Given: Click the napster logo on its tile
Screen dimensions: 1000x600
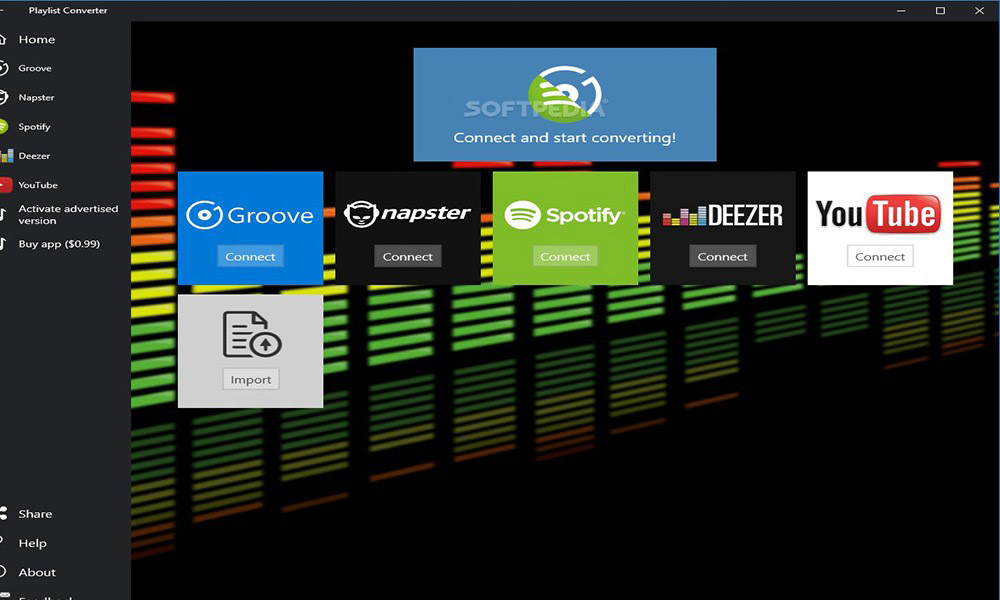Looking at the screenshot, I should click(408, 214).
